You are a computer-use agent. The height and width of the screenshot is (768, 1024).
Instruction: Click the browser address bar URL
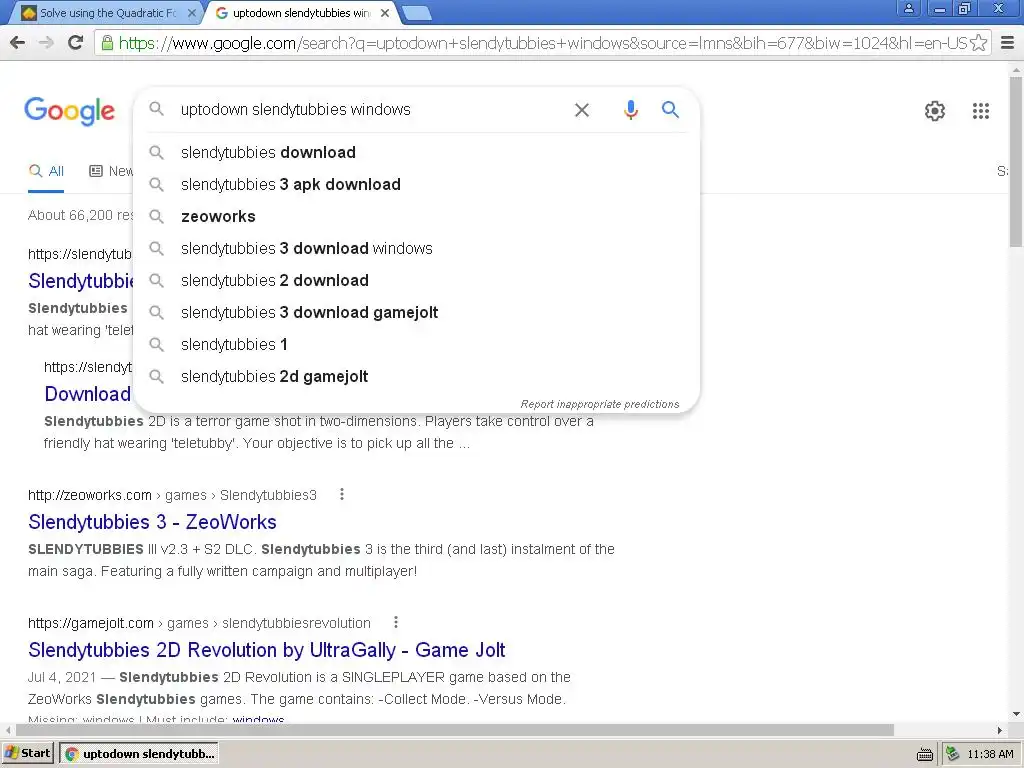pyautogui.click(x=542, y=43)
